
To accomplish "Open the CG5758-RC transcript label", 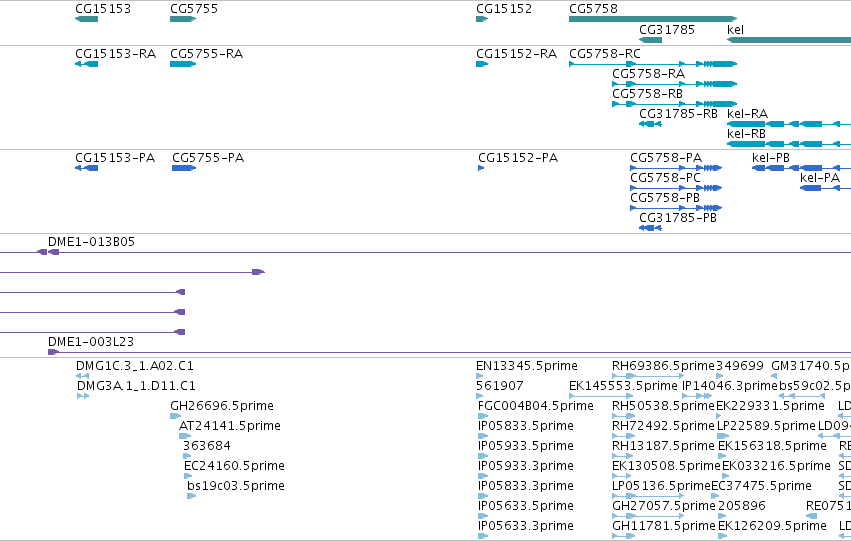I will pos(605,54).
